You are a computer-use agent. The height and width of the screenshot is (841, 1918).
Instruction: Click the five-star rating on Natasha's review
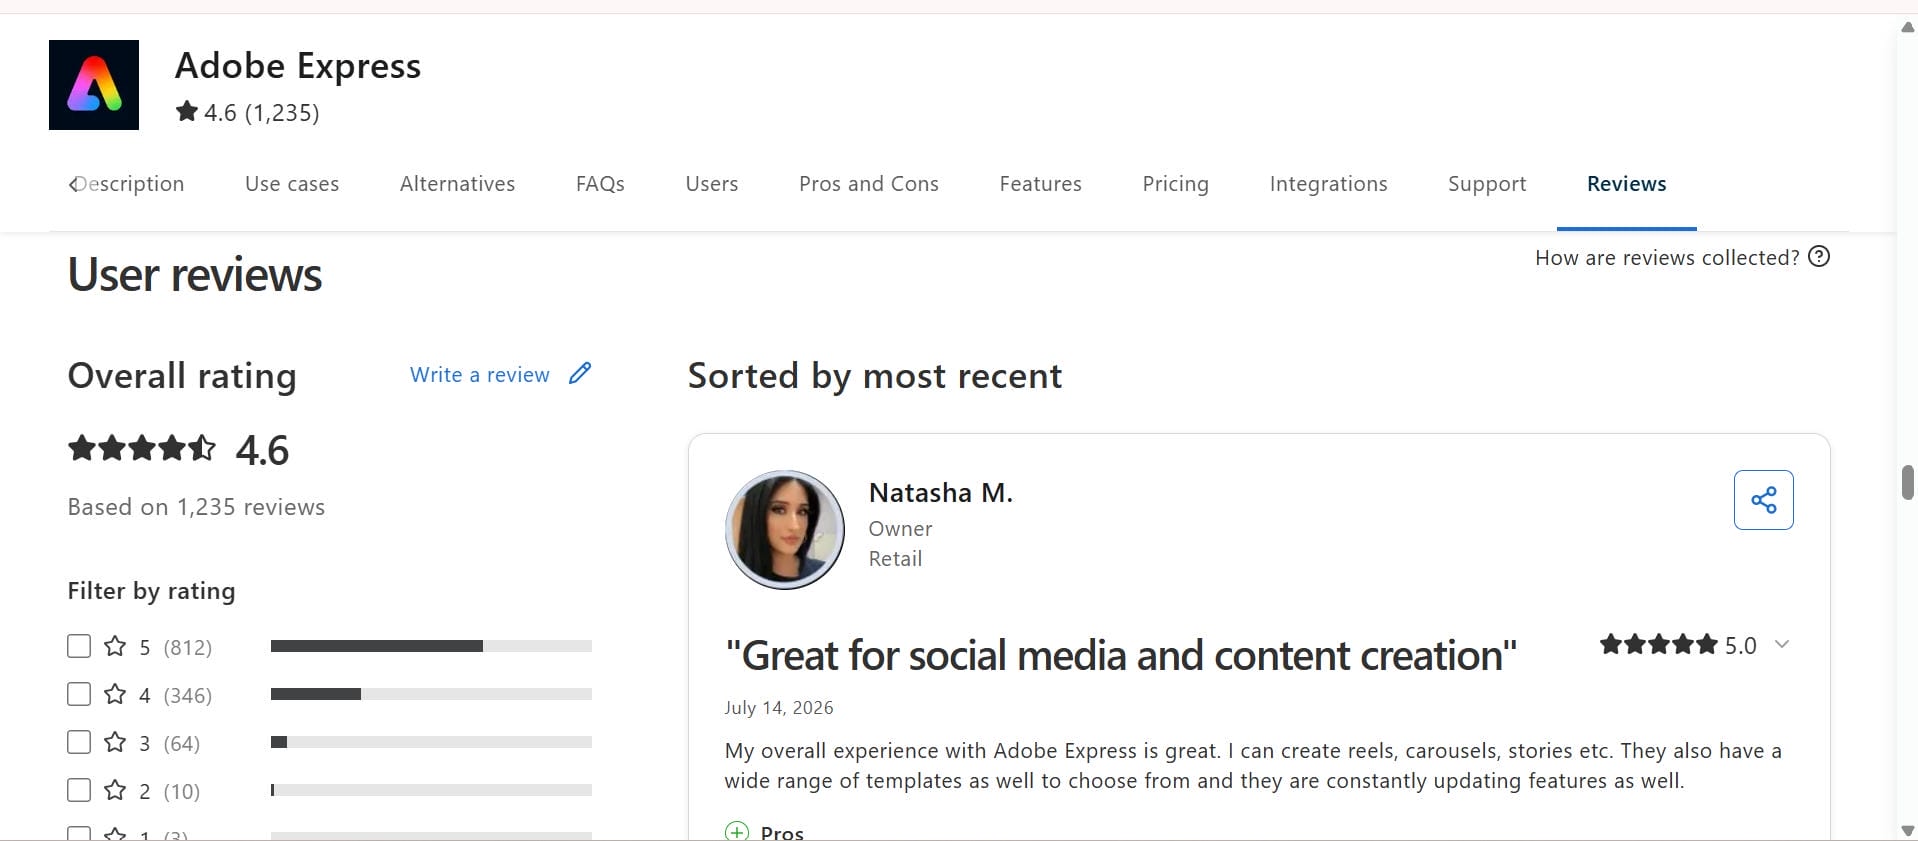pos(1658,644)
